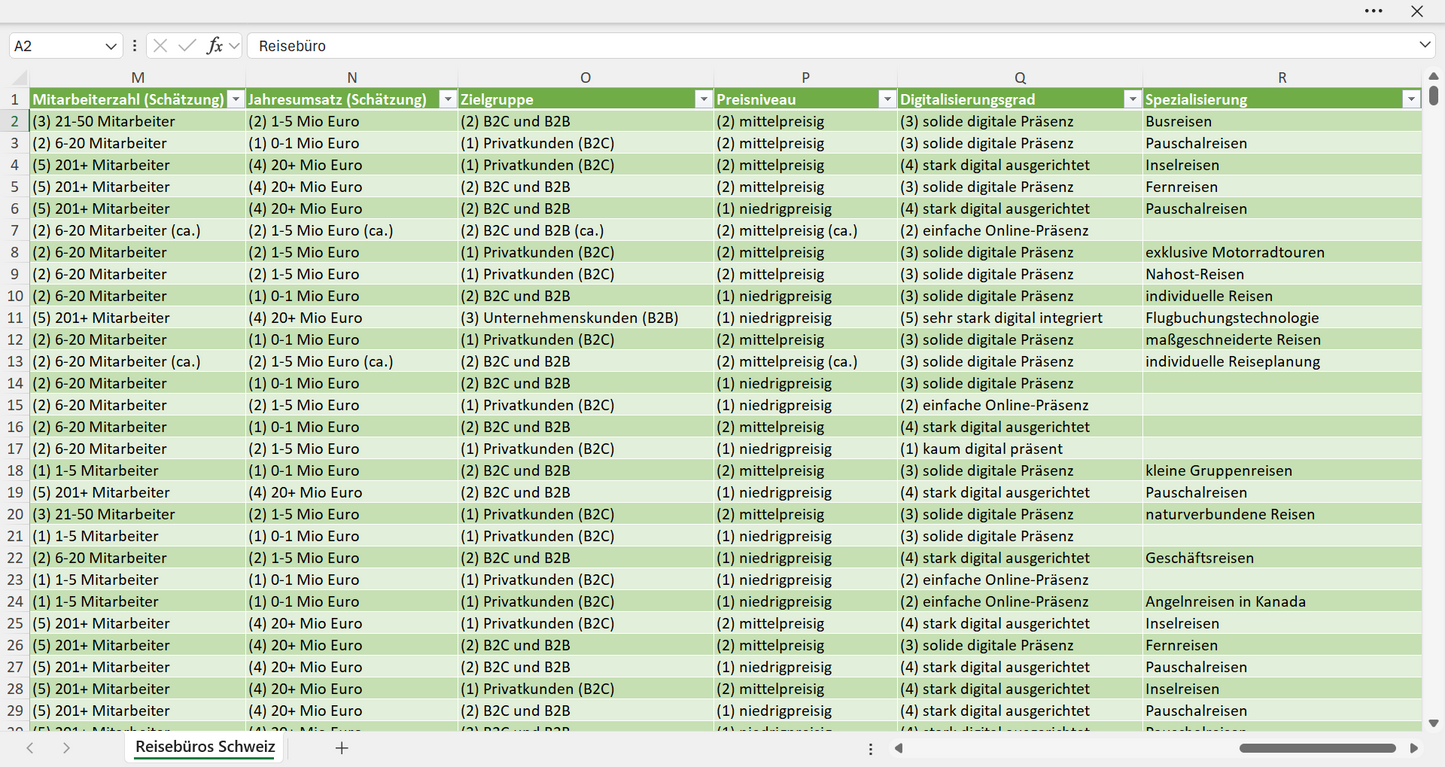1445x767 pixels.
Task: Select column Q by its header
Action: [x=1020, y=78]
